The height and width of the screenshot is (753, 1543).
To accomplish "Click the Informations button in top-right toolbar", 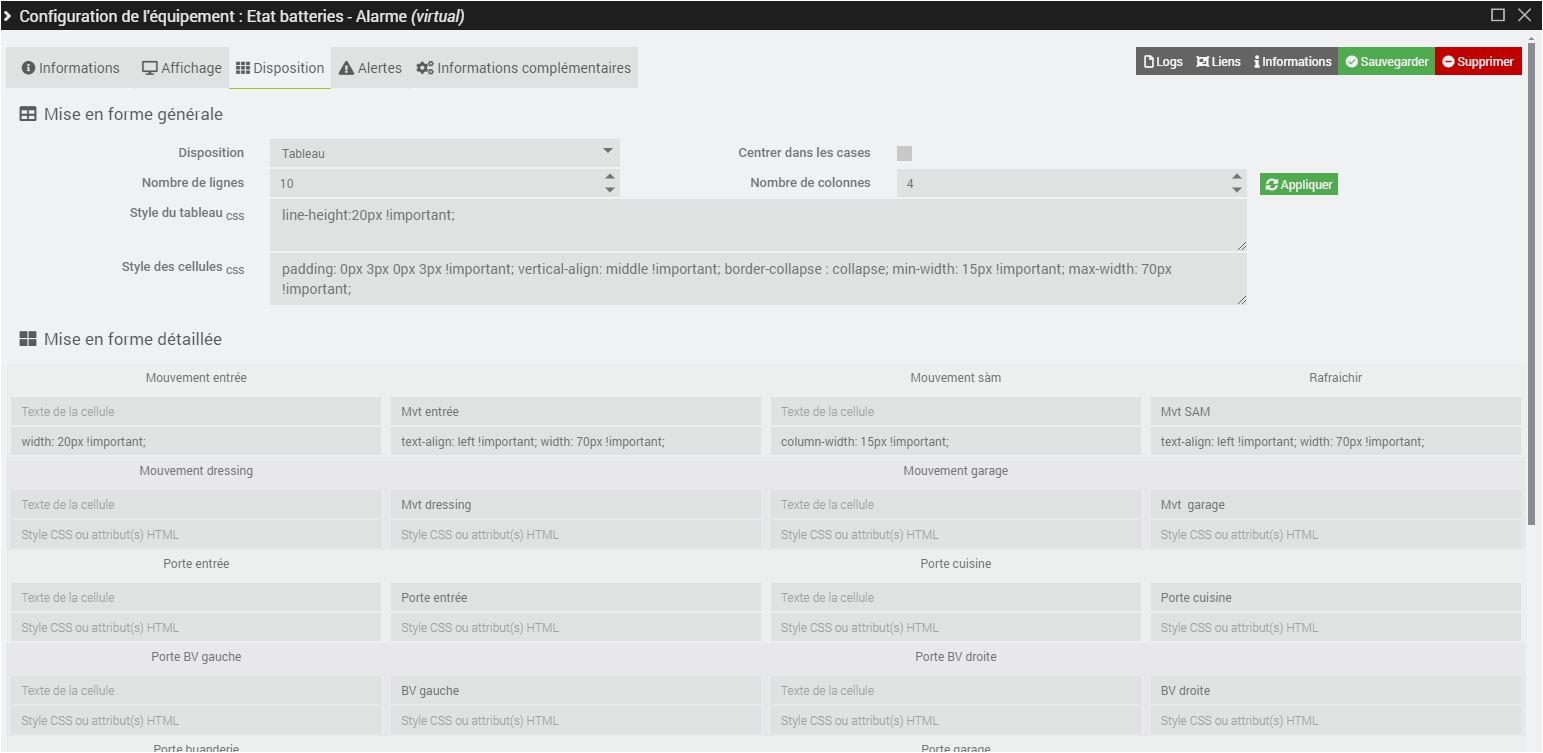I will (1292, 62).
